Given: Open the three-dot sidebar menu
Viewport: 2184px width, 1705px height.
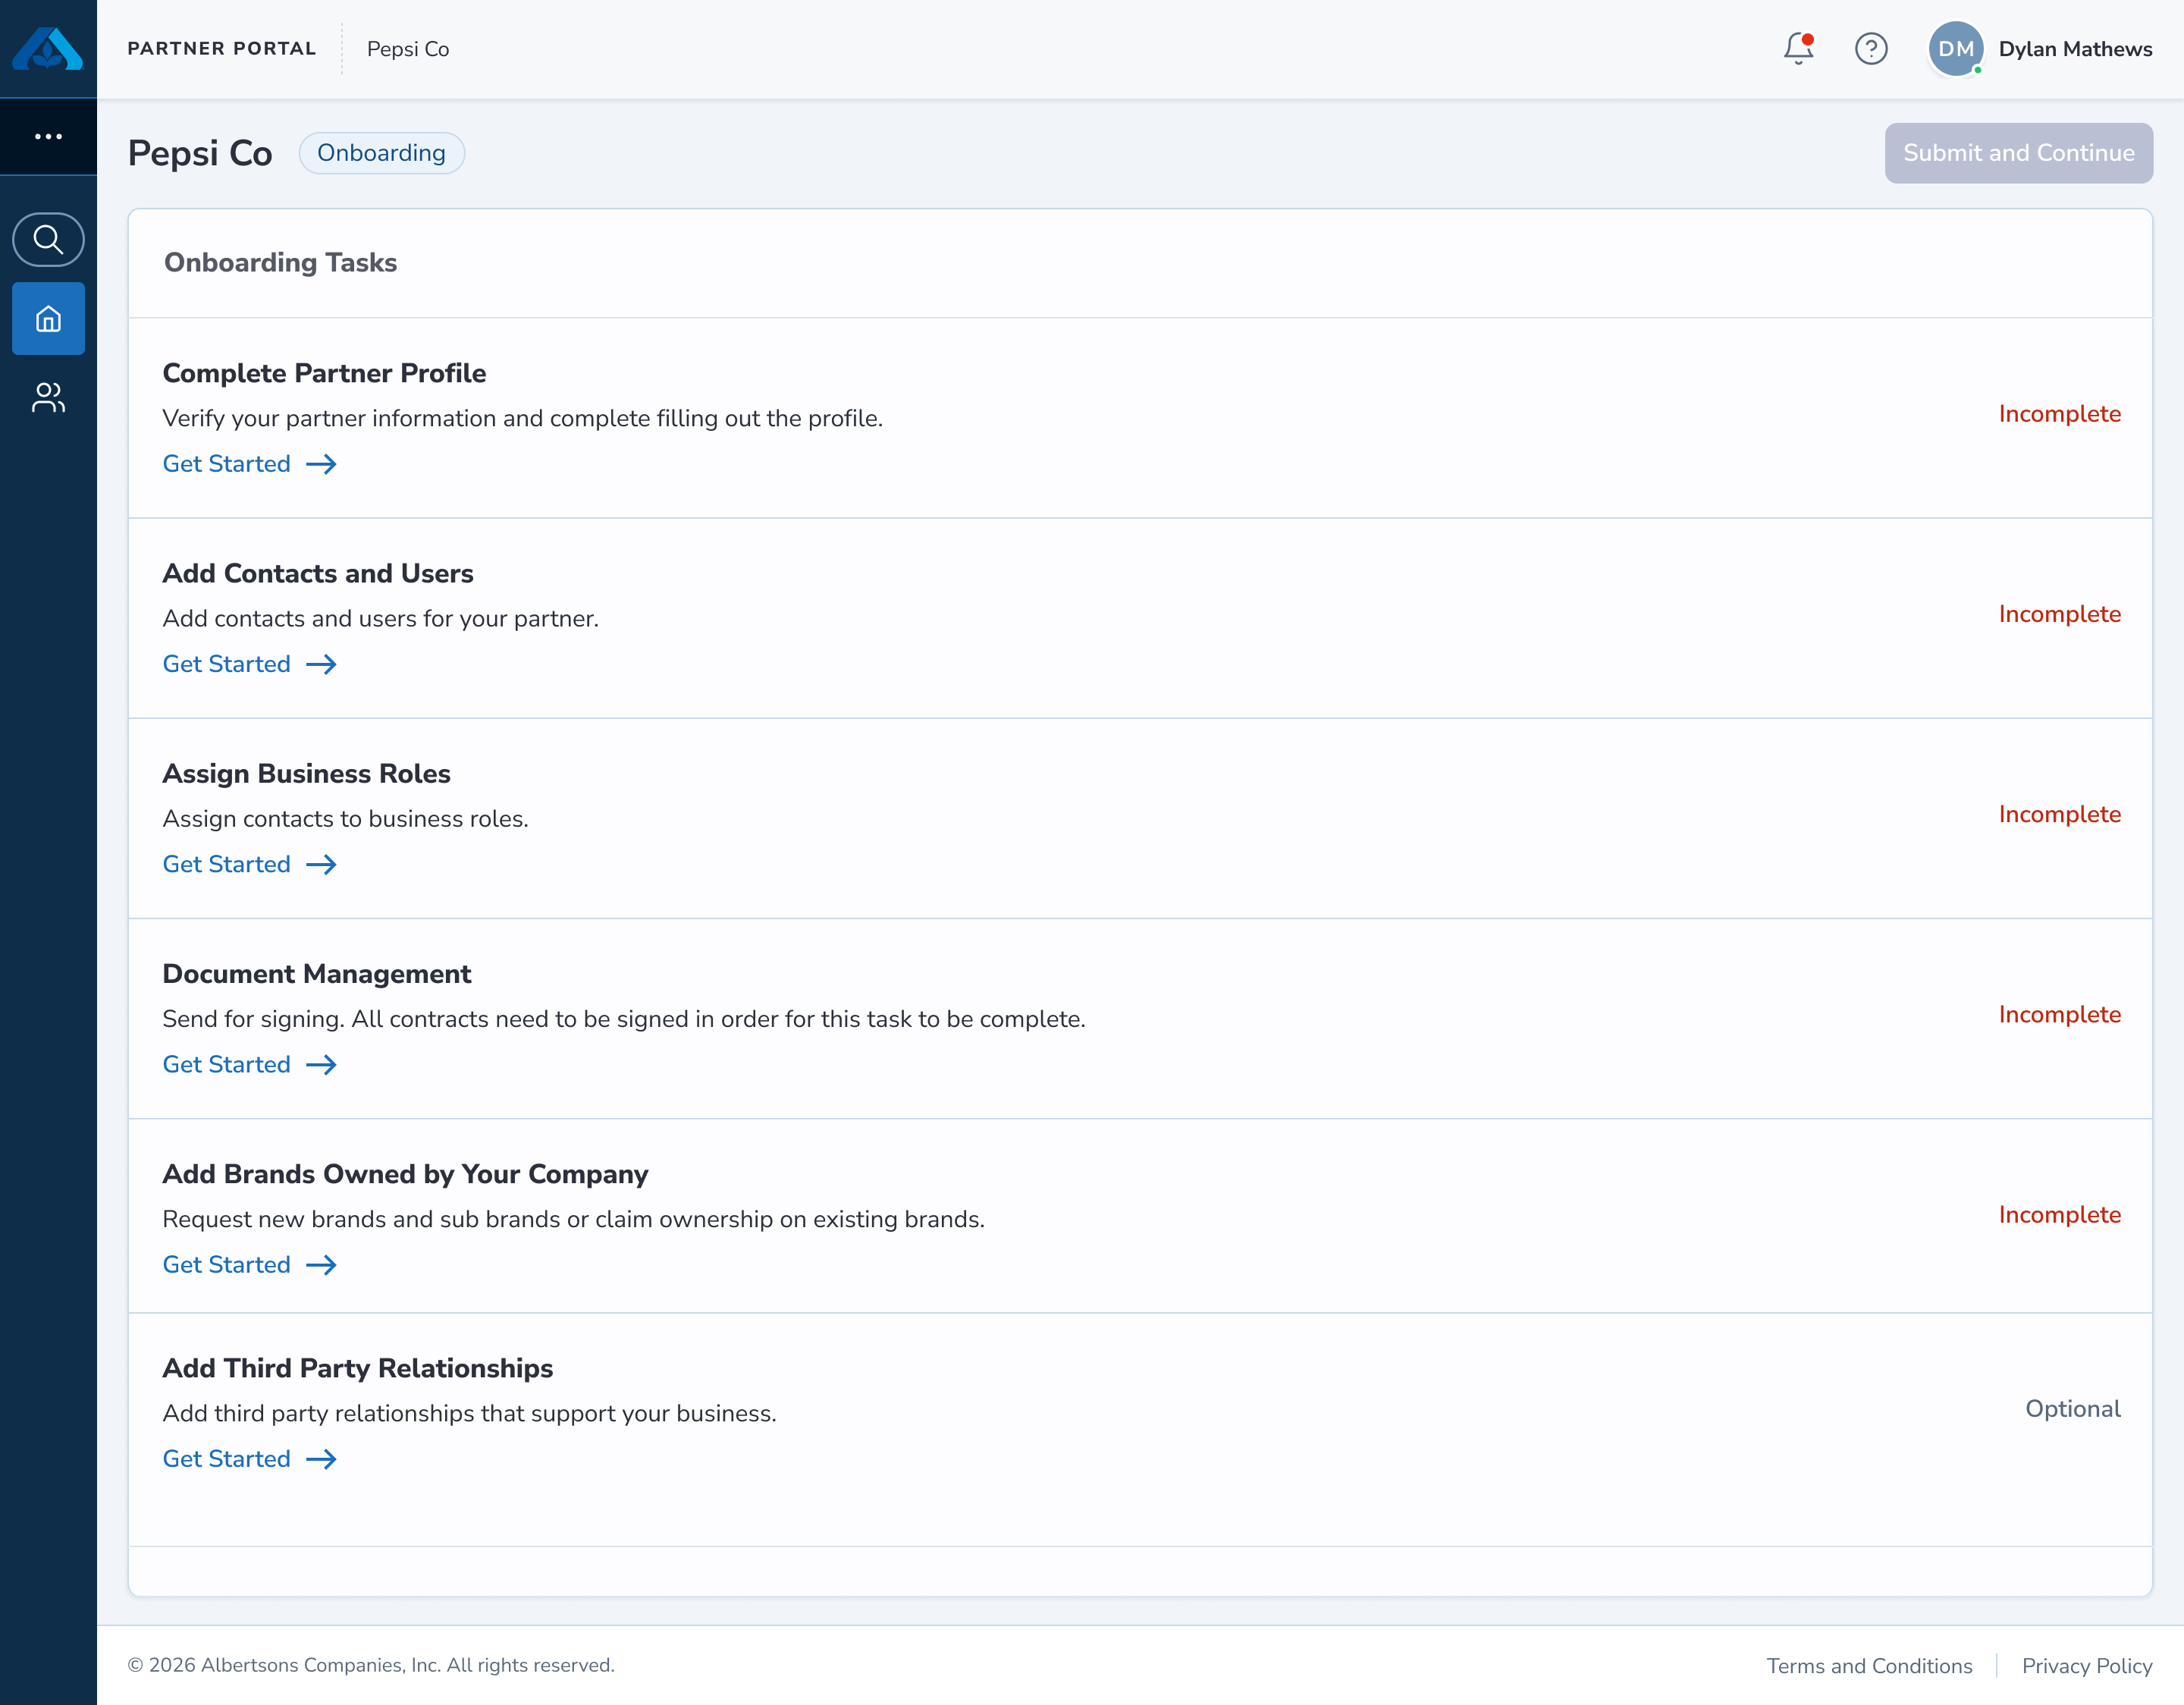Looking at the screenshot, I should (x=48, y=137).
